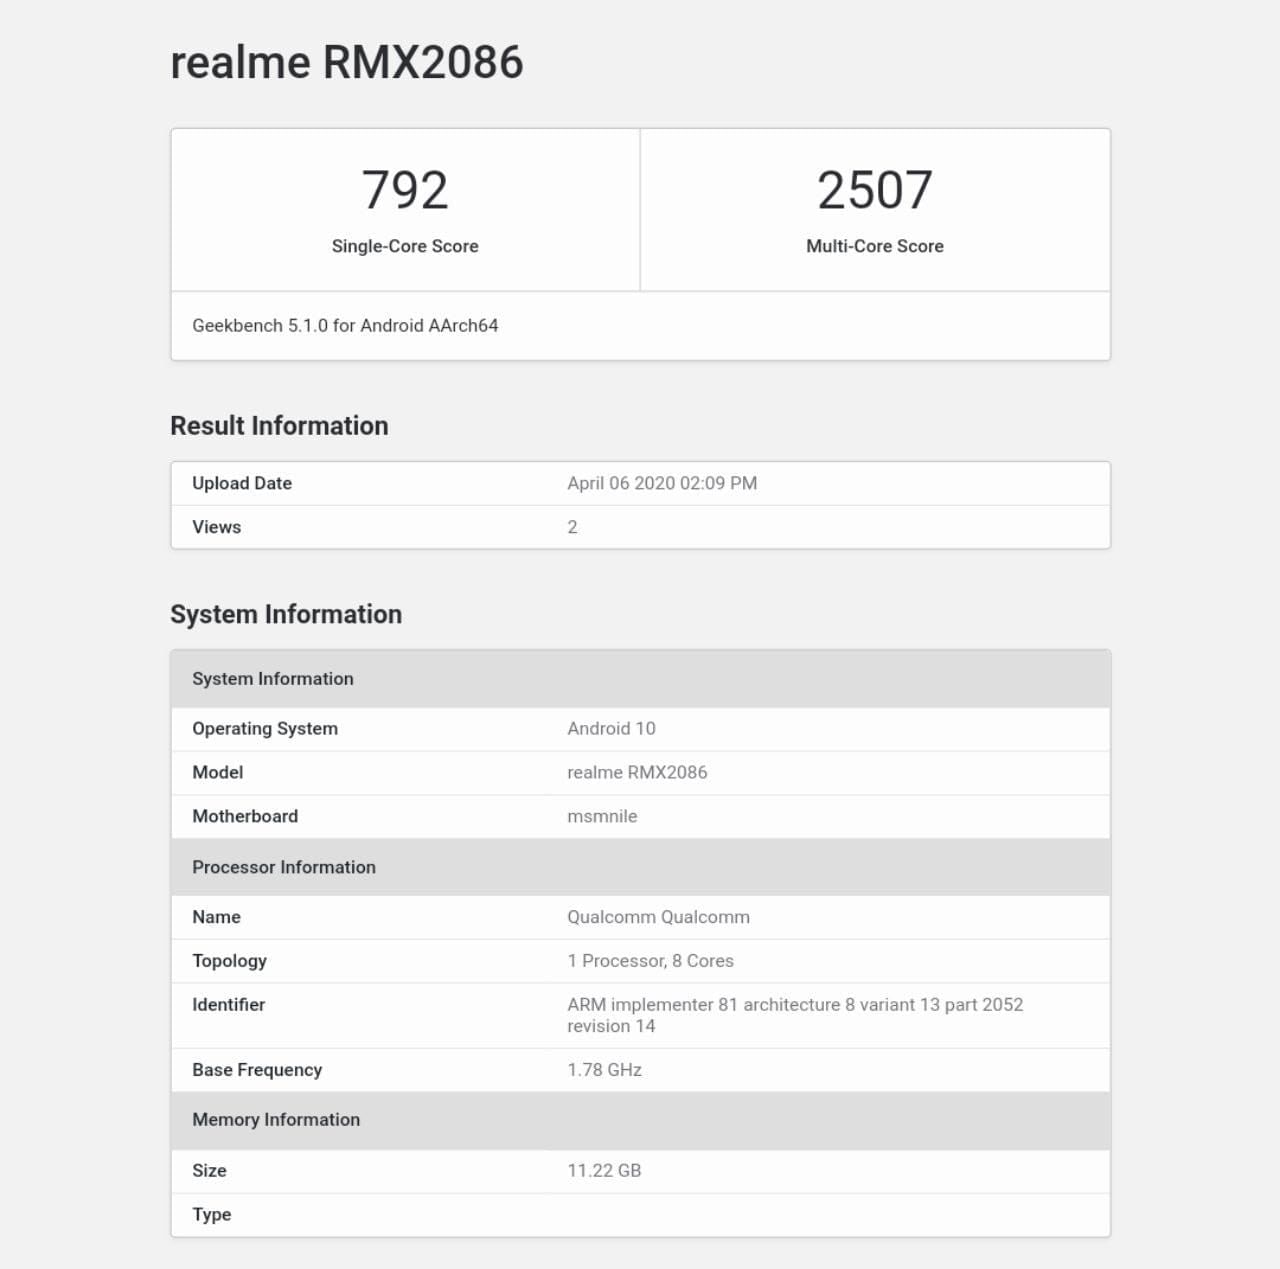Select the 1 Processor, 8 Cores value
Viewport: 1280px width, 1269px height.
point(650,961)
